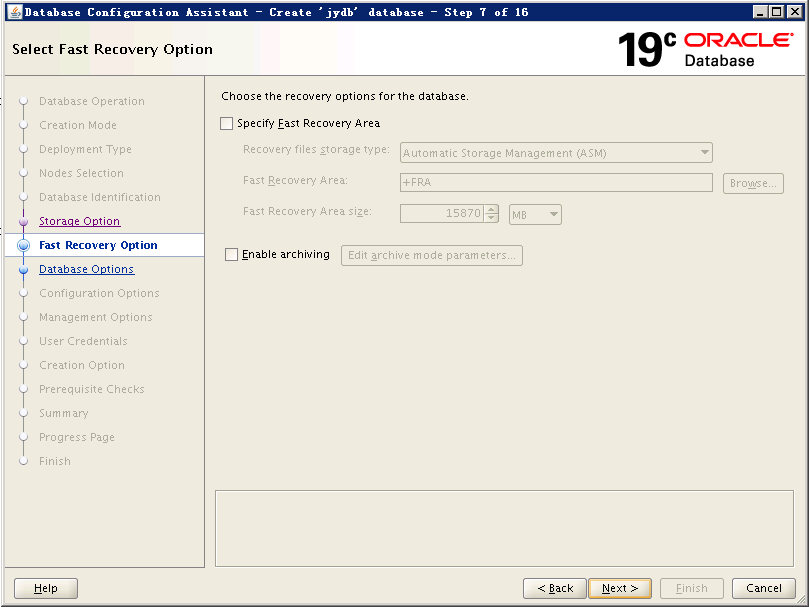Click Database Operation step in sidebar

coord(92,101)
